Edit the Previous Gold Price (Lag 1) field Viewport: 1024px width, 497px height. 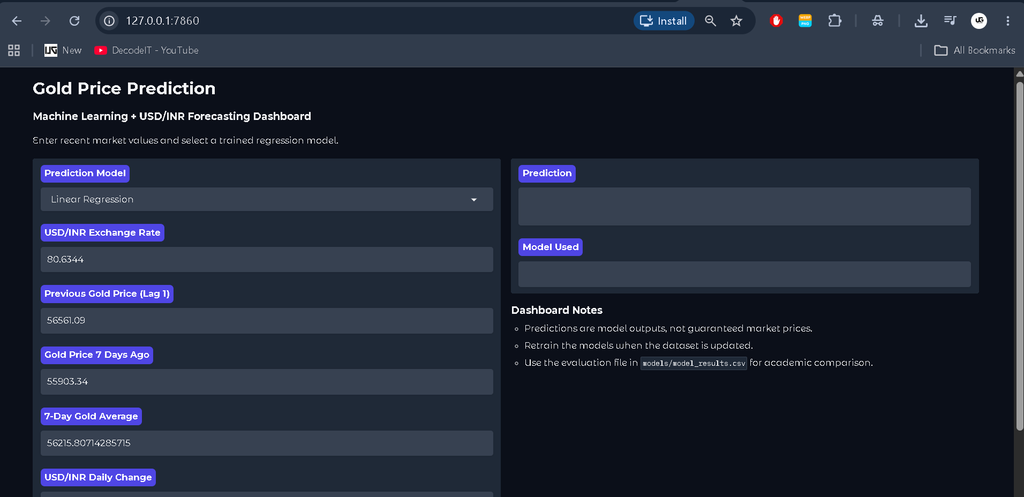[266, 321]
